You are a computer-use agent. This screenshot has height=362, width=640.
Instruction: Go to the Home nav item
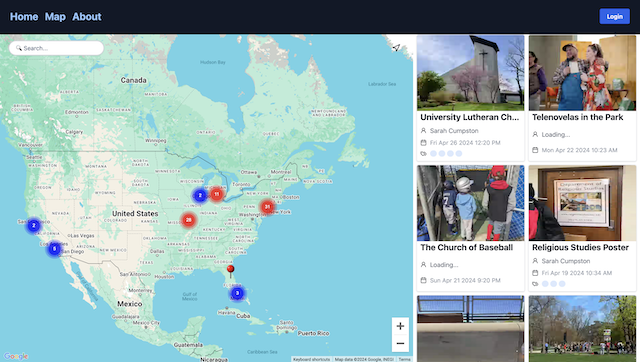tap(24, 17)
